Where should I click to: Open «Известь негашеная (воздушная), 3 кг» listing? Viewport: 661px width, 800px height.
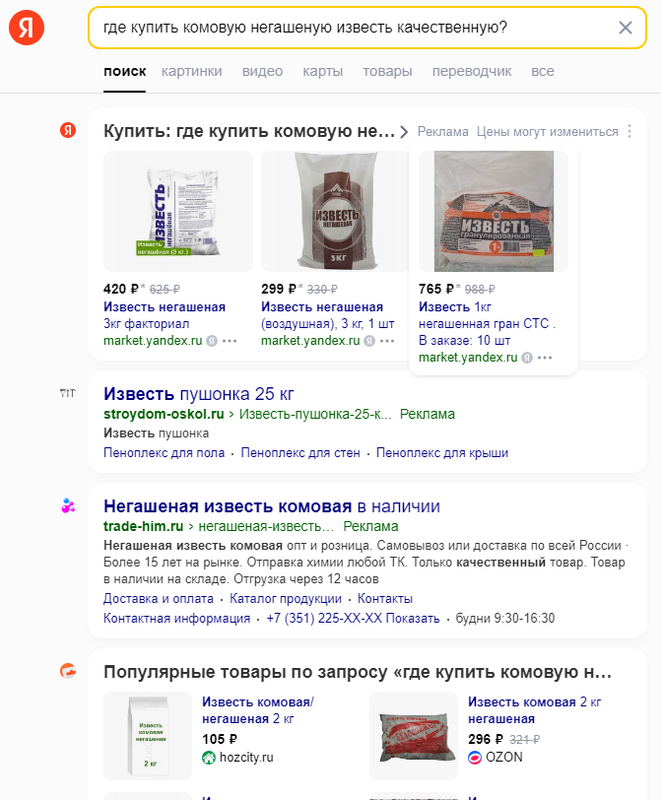tap(327, 315)
